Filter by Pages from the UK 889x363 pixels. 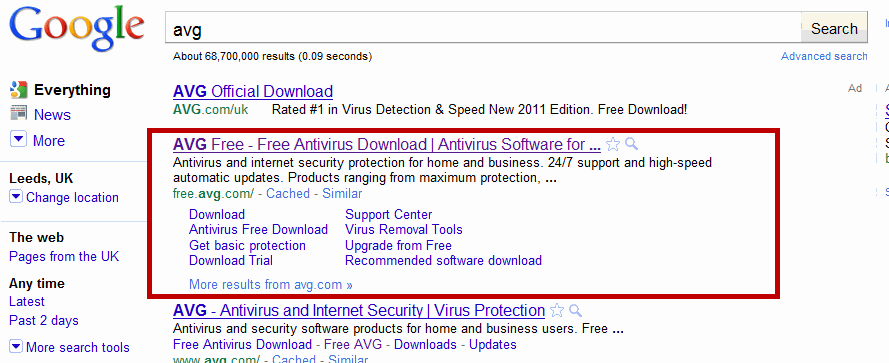tap(64, 256)
